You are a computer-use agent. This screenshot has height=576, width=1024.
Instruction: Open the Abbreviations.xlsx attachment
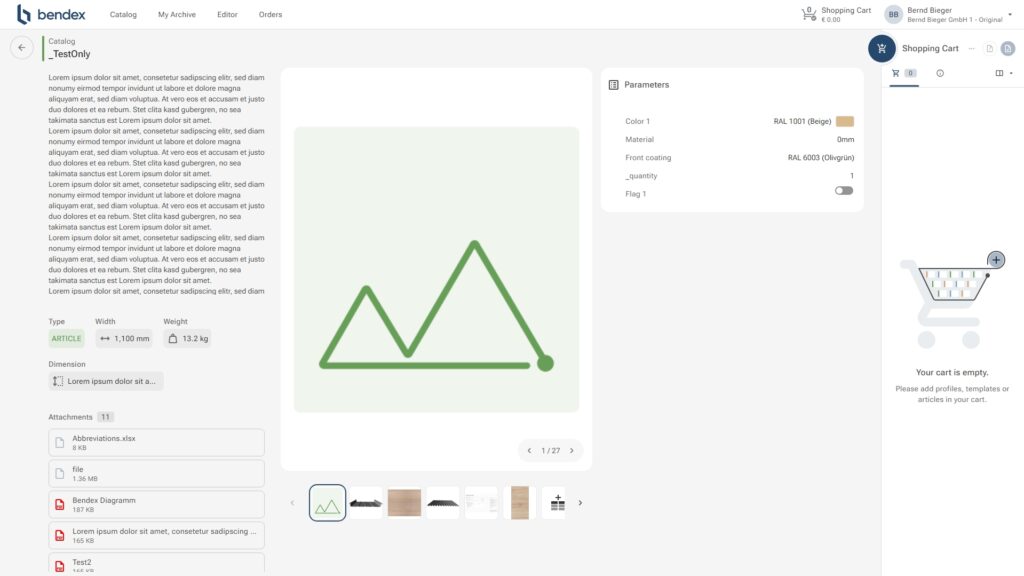pyautogui.click(x=156, y=442)
